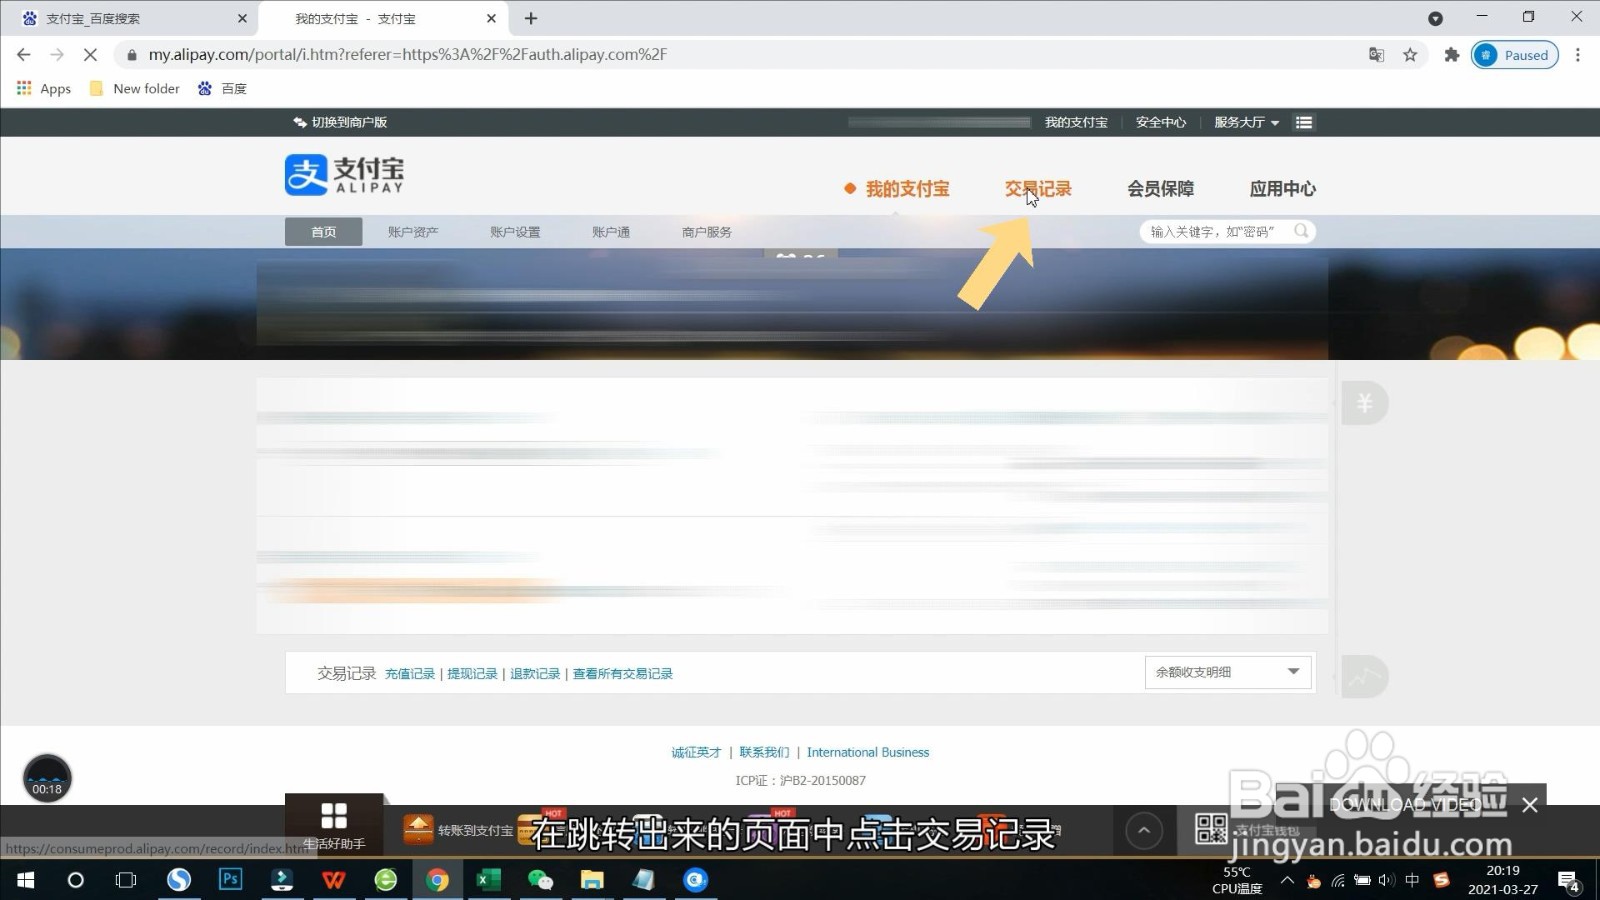
Task: Click 联系我们 footer link
Action: tap(764, 752)
